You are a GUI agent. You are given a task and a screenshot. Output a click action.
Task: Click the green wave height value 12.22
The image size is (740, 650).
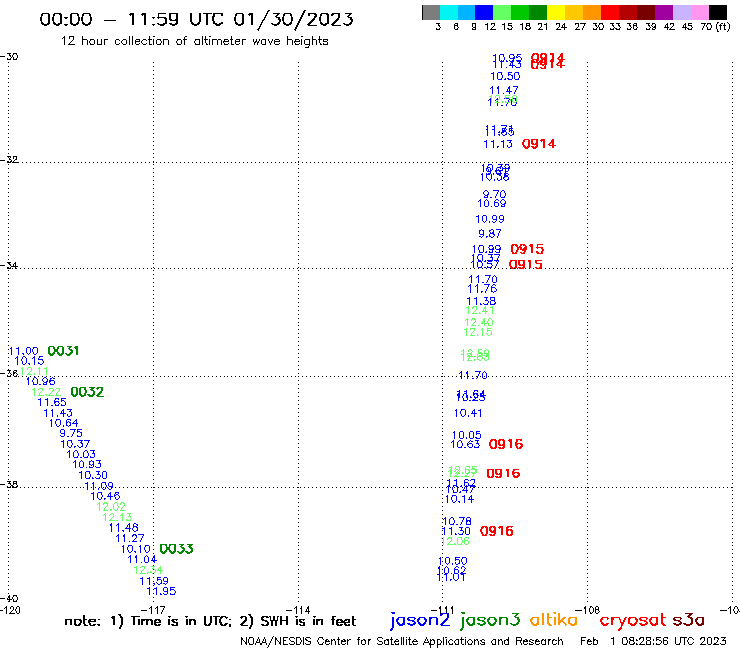click(x=46, y=392)
